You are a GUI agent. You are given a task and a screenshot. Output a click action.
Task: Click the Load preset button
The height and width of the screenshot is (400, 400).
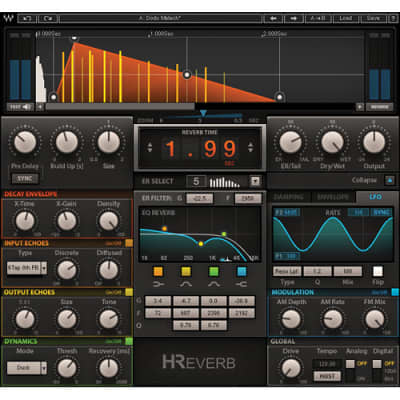(346, 19)
